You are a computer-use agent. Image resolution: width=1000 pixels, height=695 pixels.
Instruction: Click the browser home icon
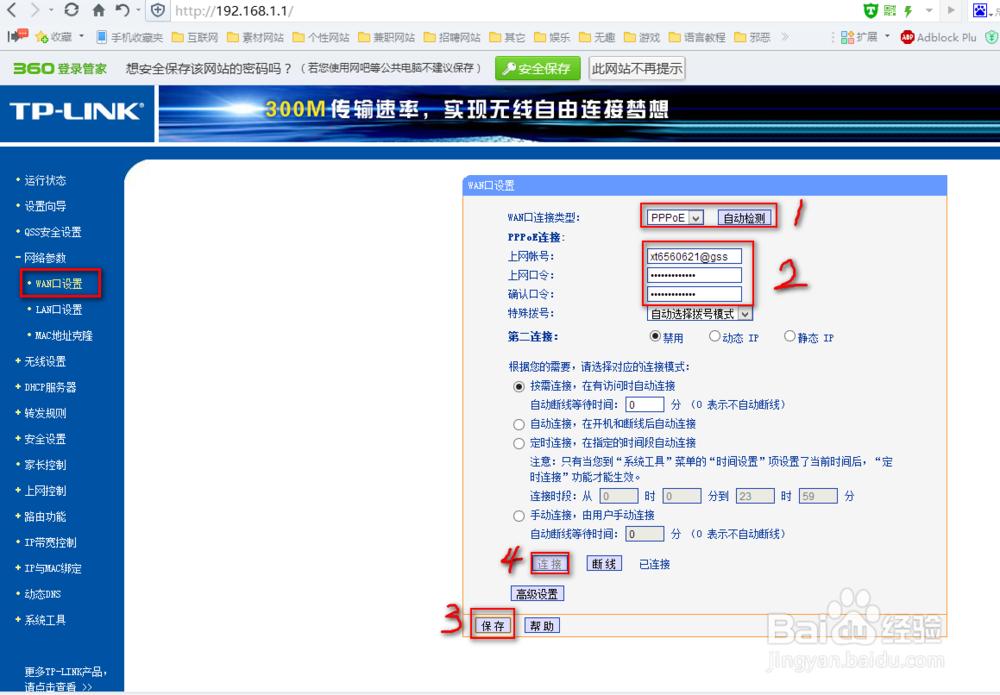[x=96, y=11]
